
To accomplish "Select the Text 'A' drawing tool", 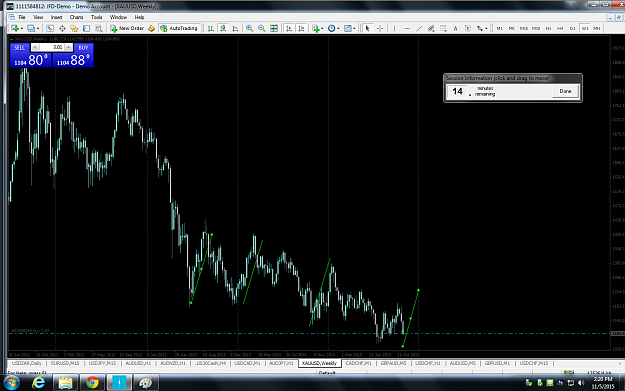I will click(x=456, y=28).
